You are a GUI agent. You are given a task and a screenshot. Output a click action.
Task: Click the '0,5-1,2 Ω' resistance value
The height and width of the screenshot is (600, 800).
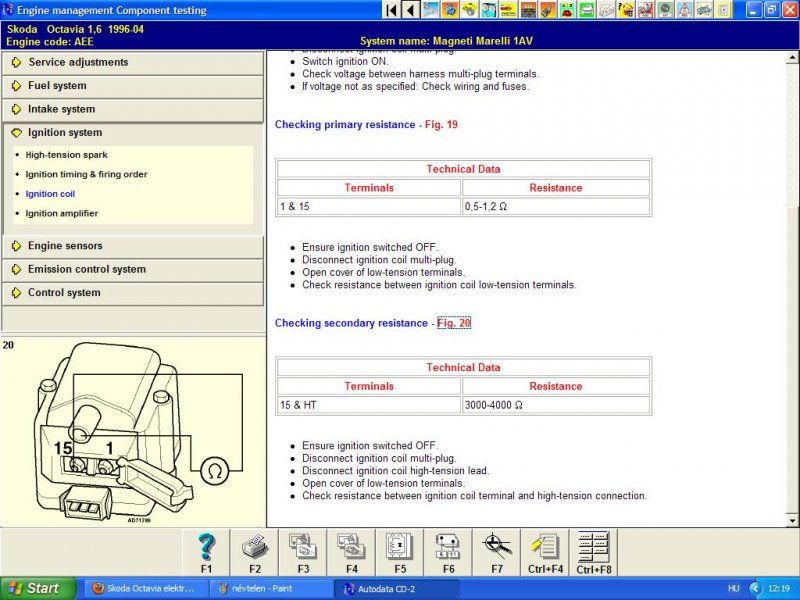click(x=486, y=207)
